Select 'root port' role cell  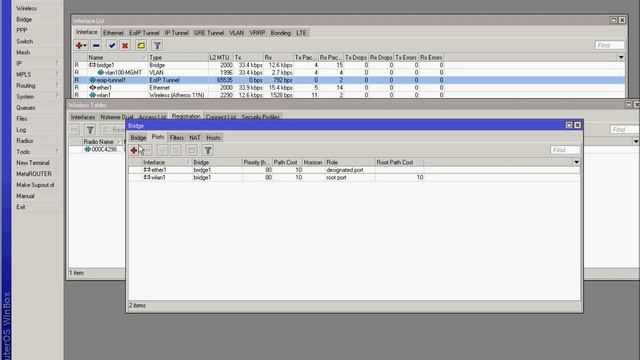point(336,177)
